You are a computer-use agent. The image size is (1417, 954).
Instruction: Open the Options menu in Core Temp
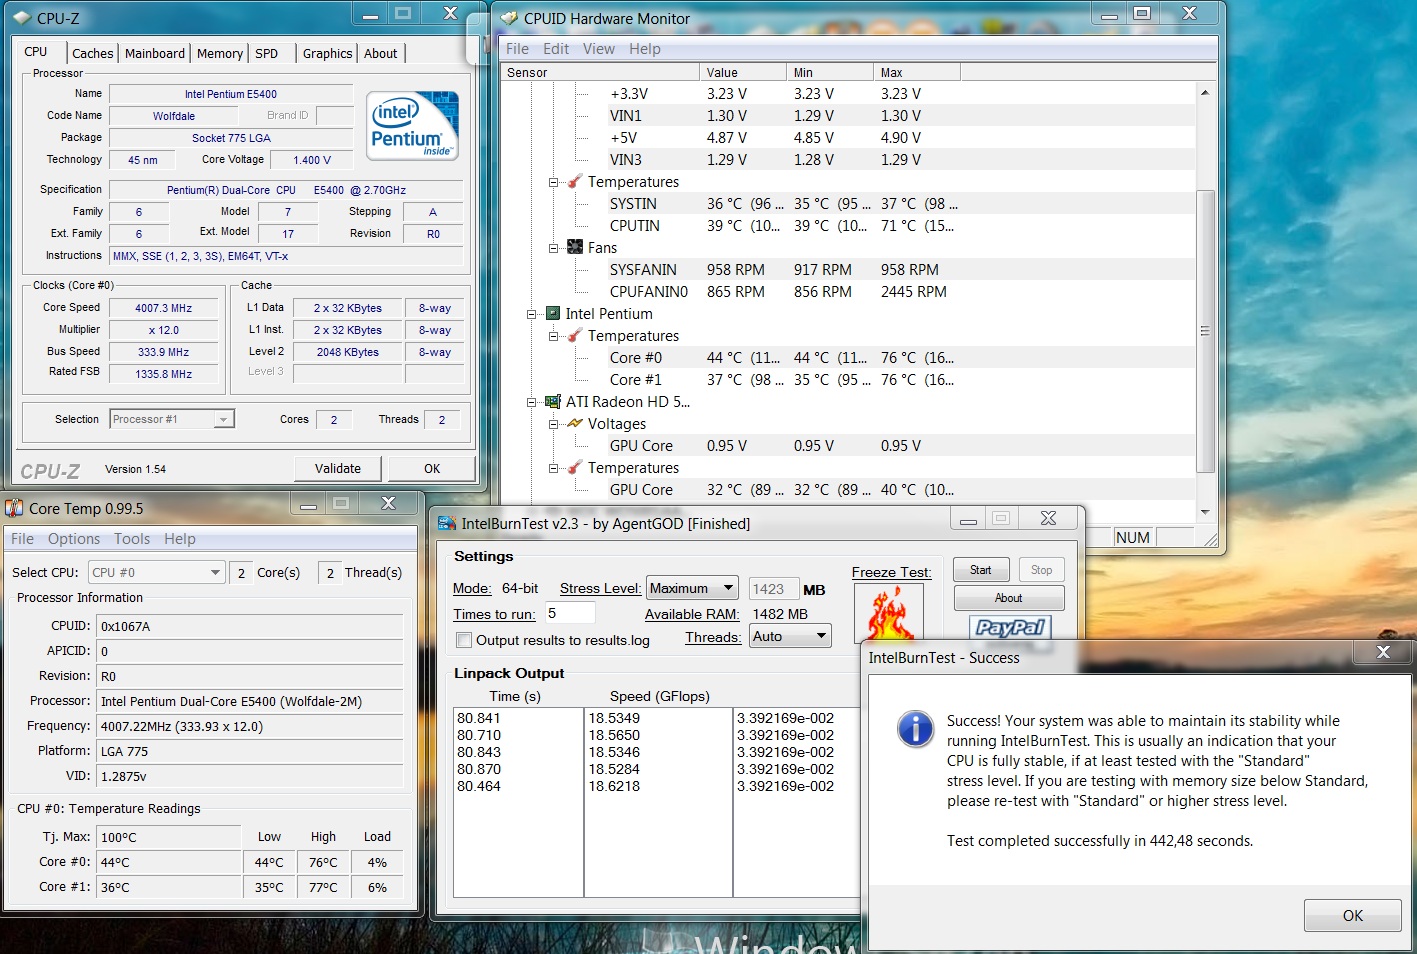(x=74, y=539)
